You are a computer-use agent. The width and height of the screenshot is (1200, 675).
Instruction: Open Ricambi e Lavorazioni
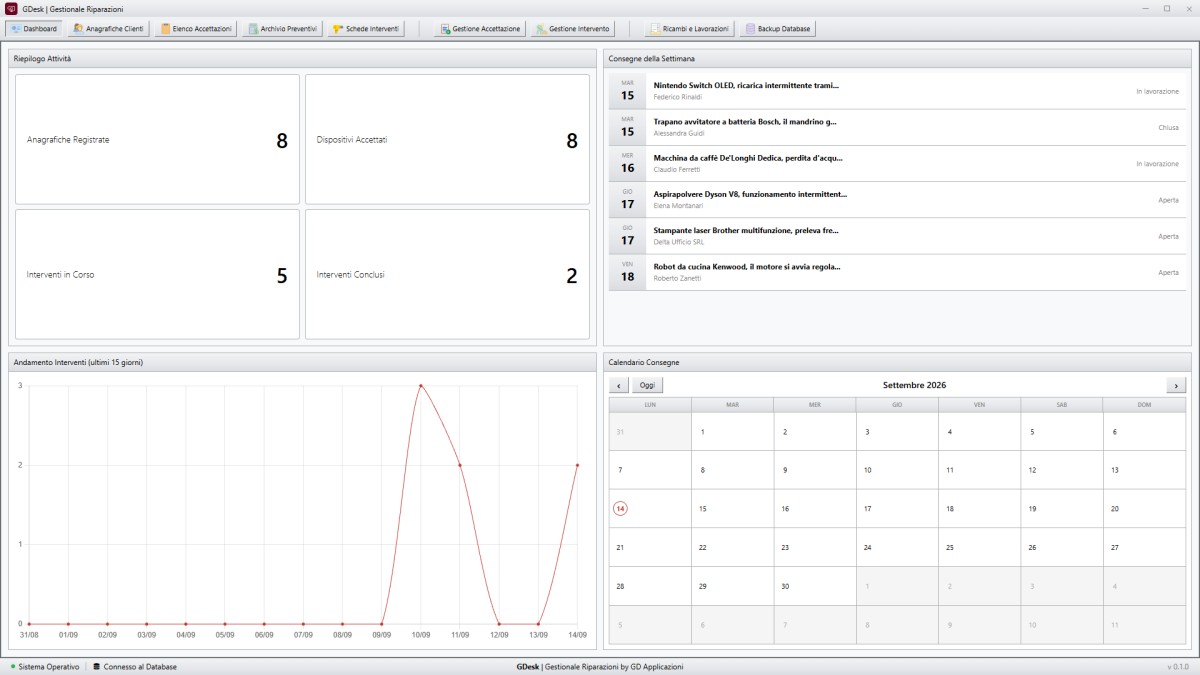(x=688, y=29)
